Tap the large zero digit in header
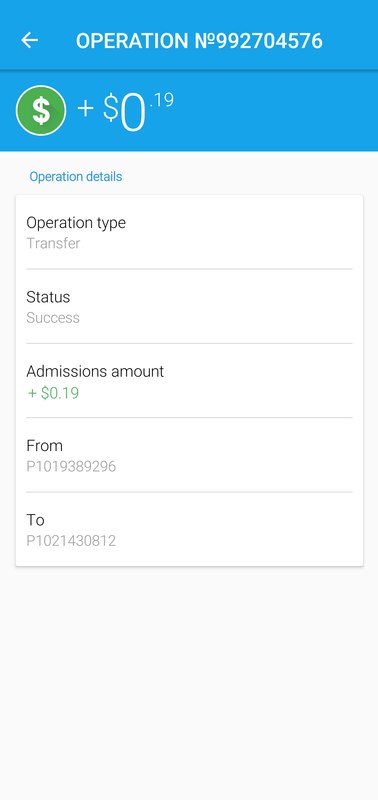The width and height of the screenshot is (378, 800). coord(133,115)
